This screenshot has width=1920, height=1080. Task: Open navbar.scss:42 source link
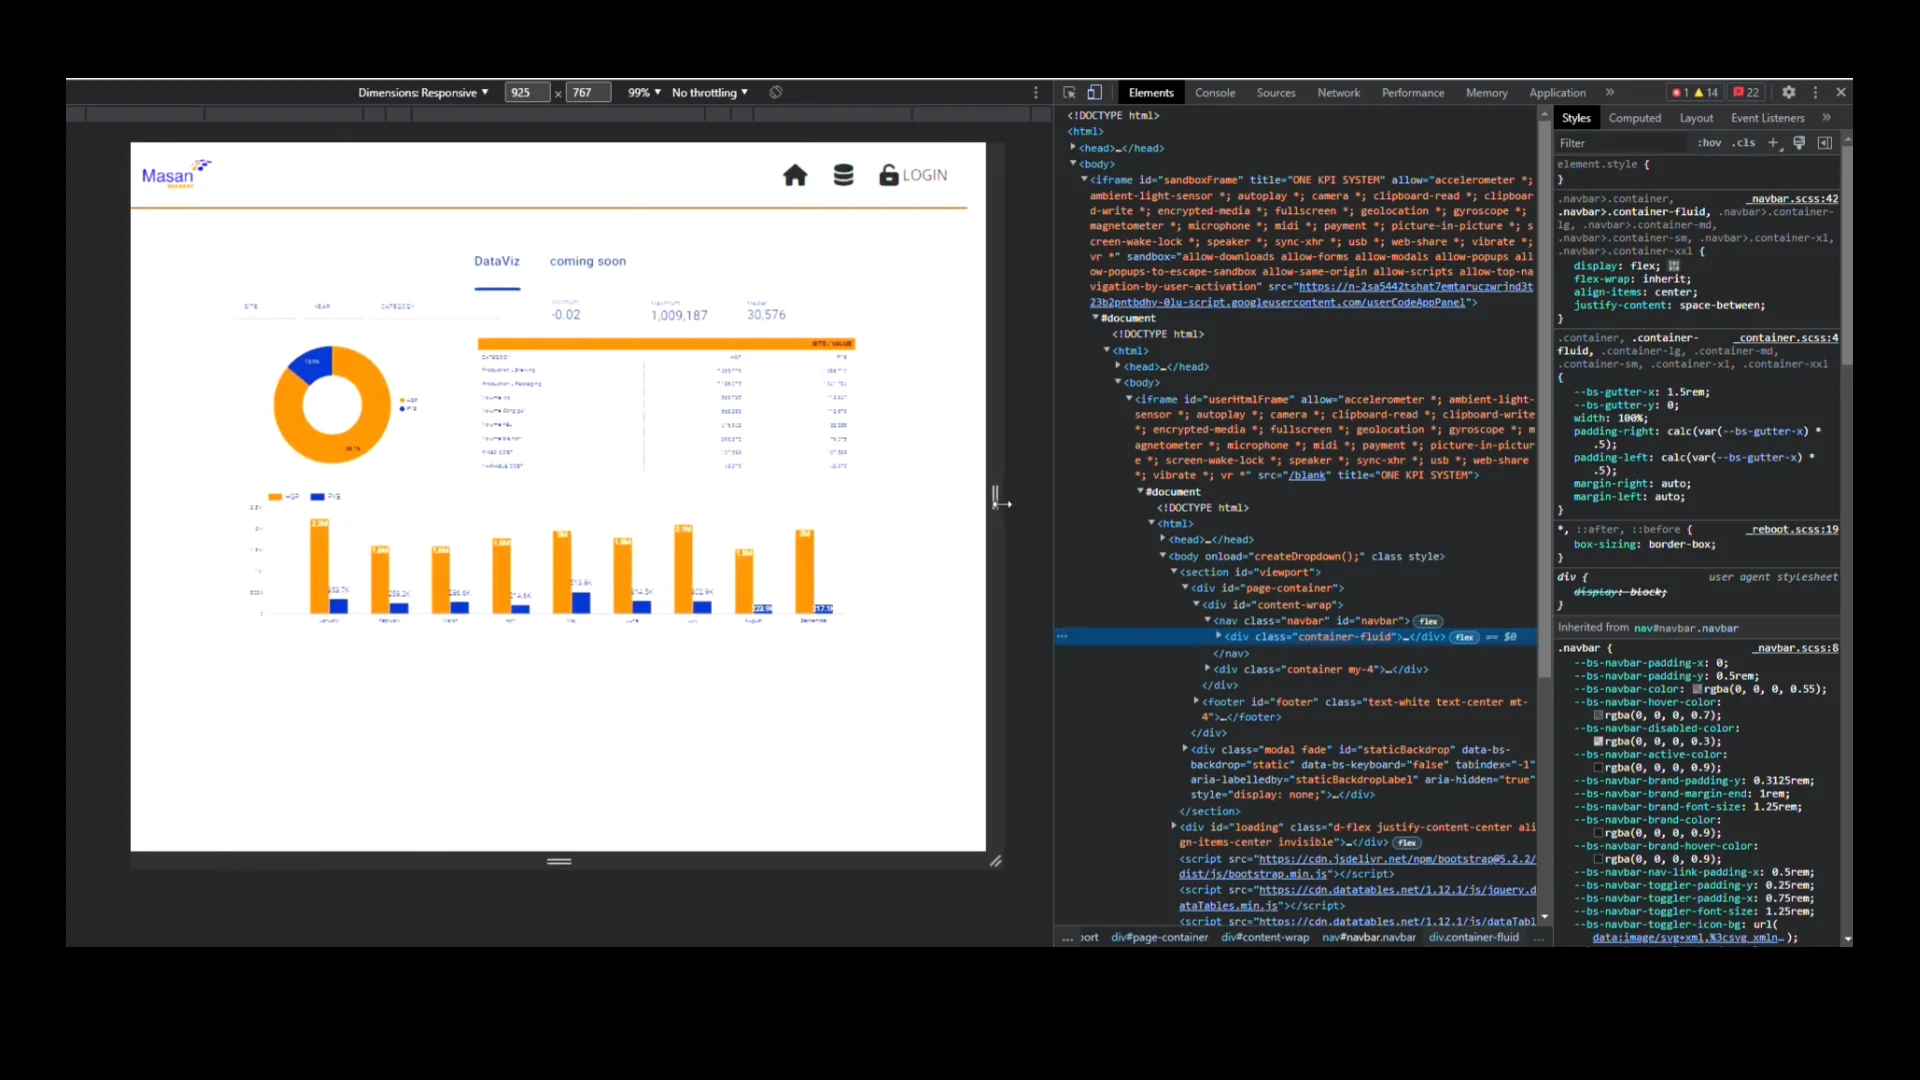(x=1794, y=199)
